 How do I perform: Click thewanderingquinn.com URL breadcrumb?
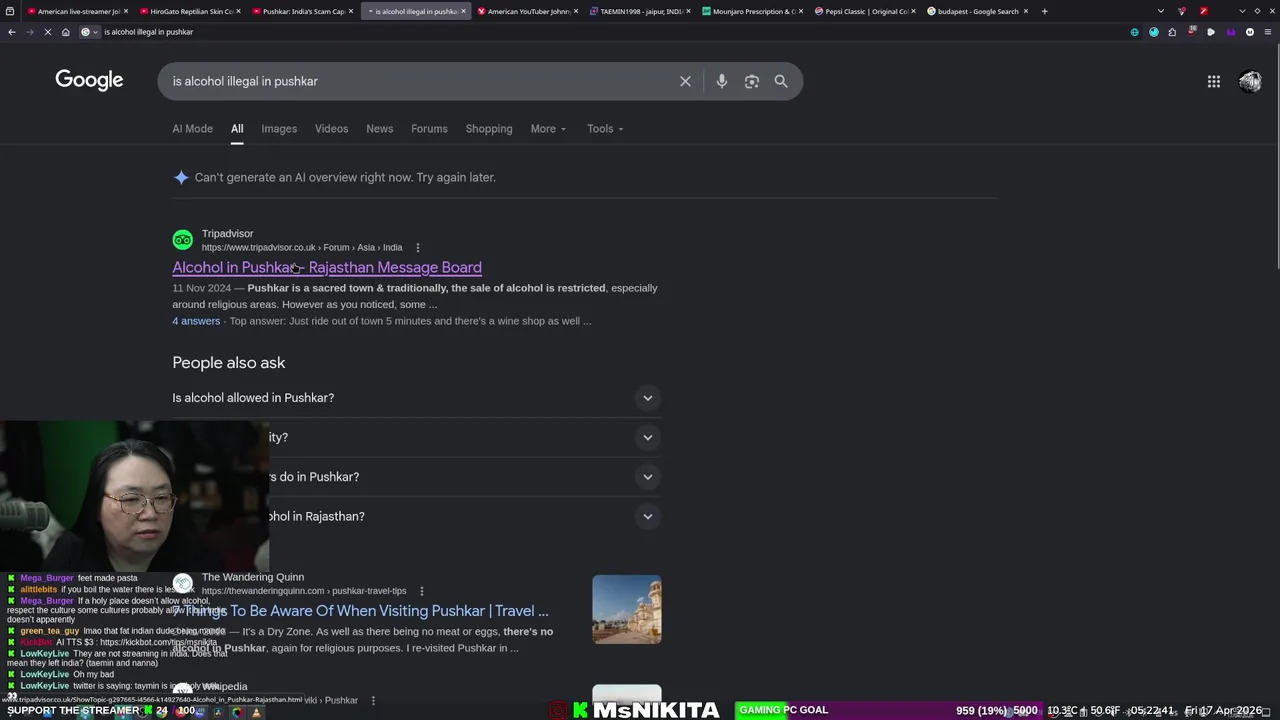pos(304,591)
